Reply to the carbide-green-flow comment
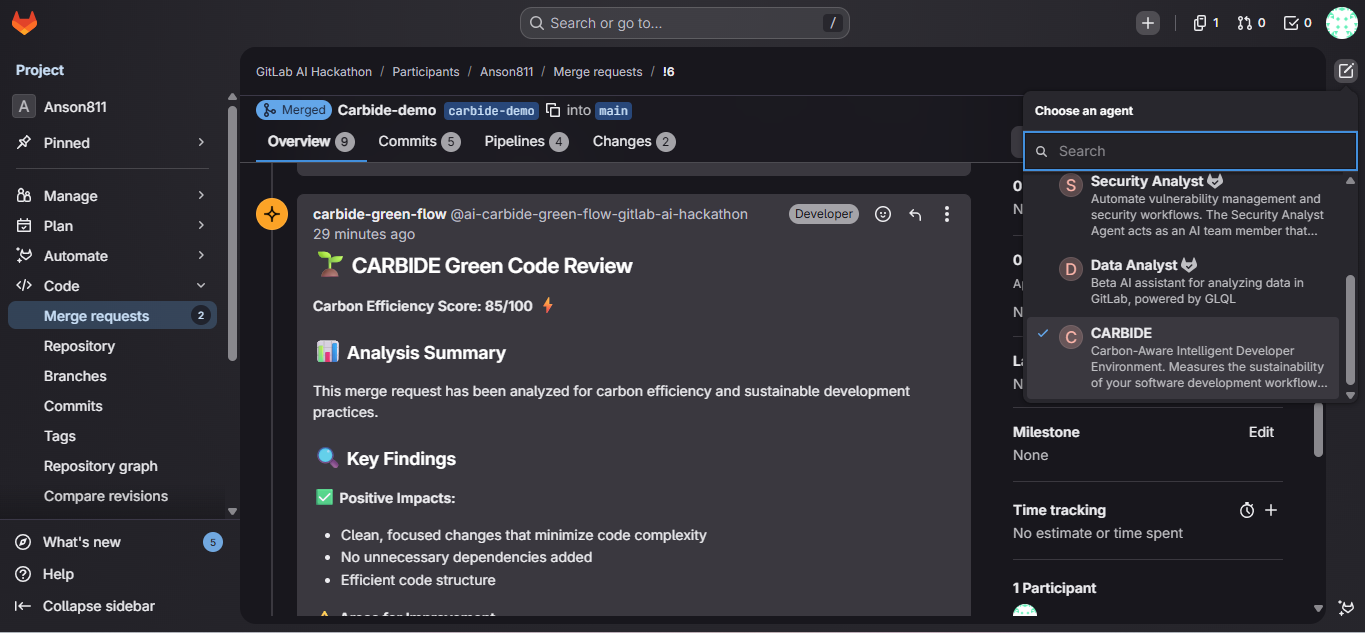The width and height of the screenshot is (1365, 633). [x=915, y=214]
